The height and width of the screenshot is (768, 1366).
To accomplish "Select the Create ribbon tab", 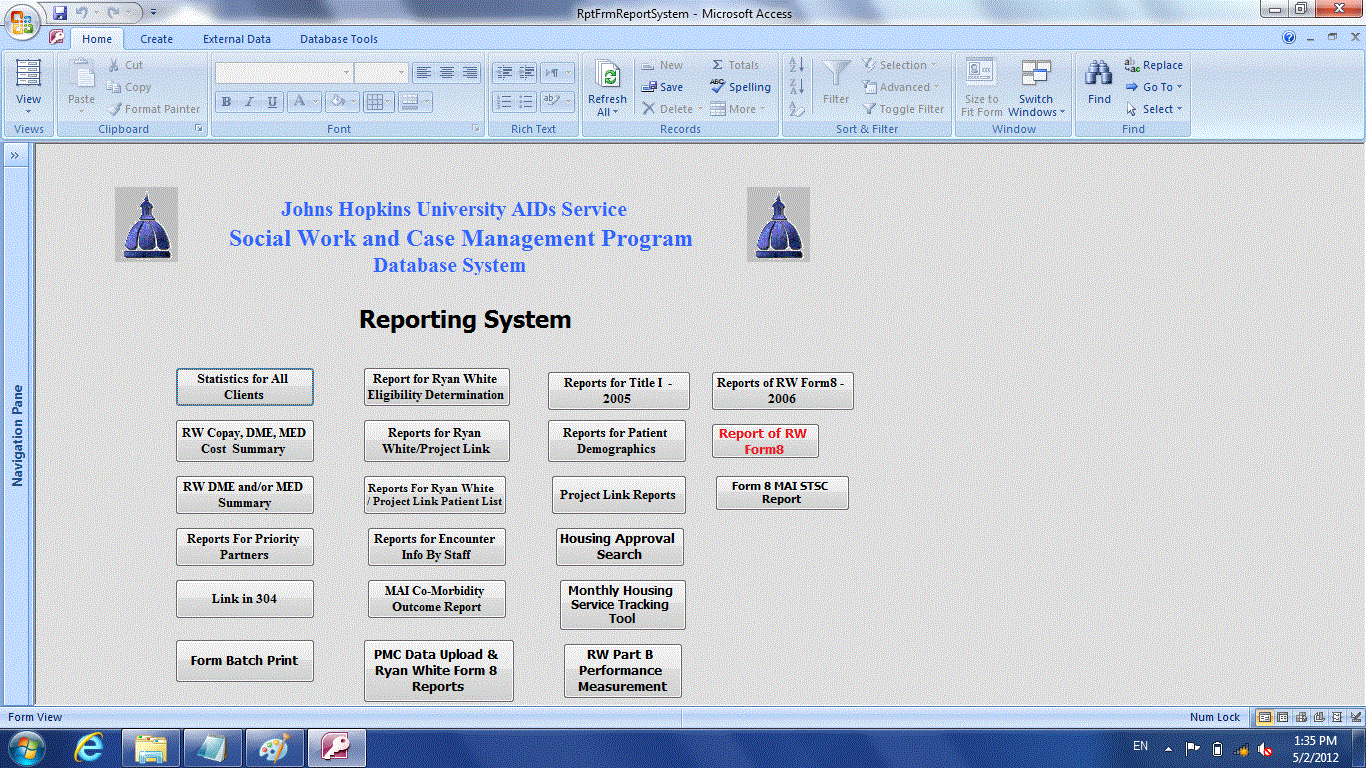I will (156, 39).
